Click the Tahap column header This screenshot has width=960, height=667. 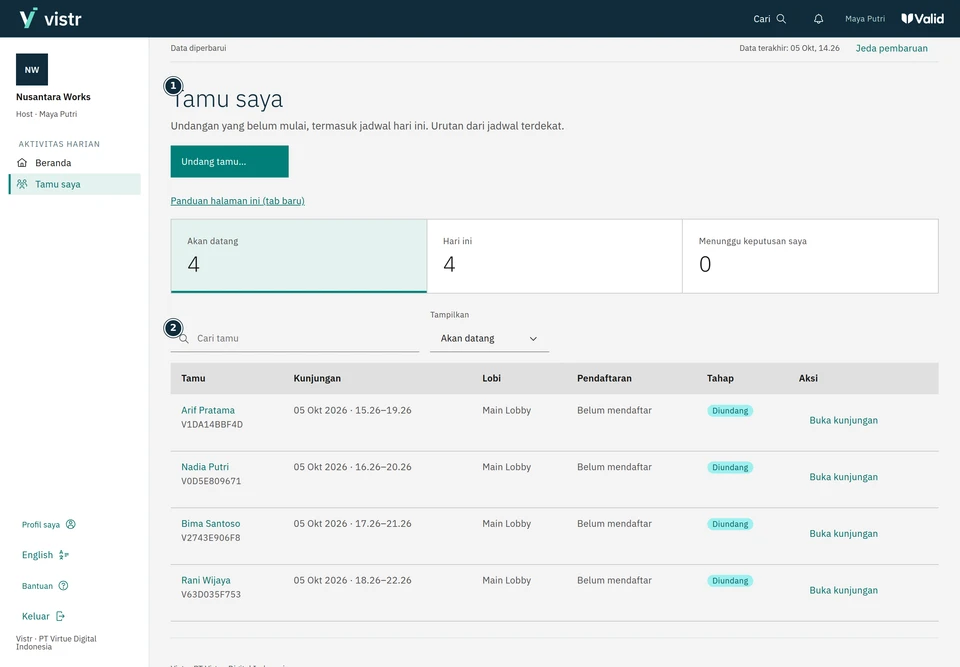[720, 379]
